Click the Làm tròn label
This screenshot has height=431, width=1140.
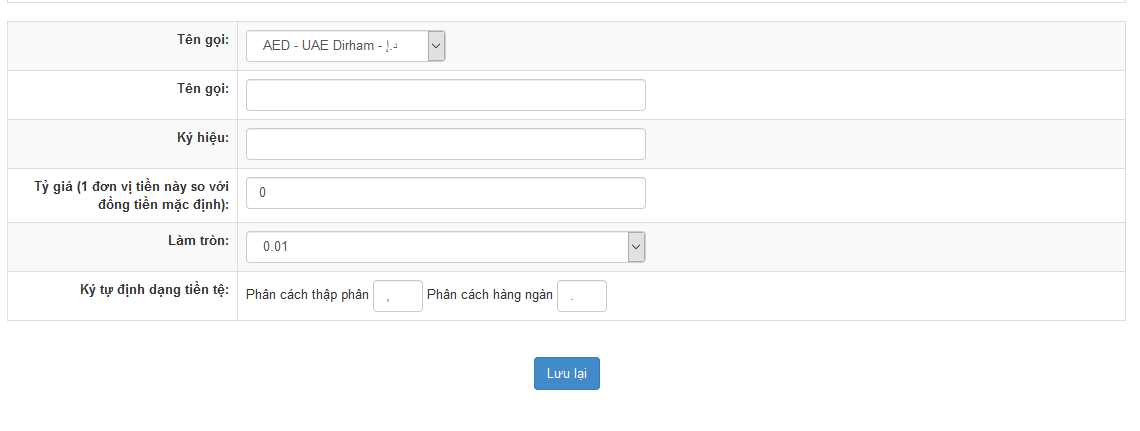point(198,241)
